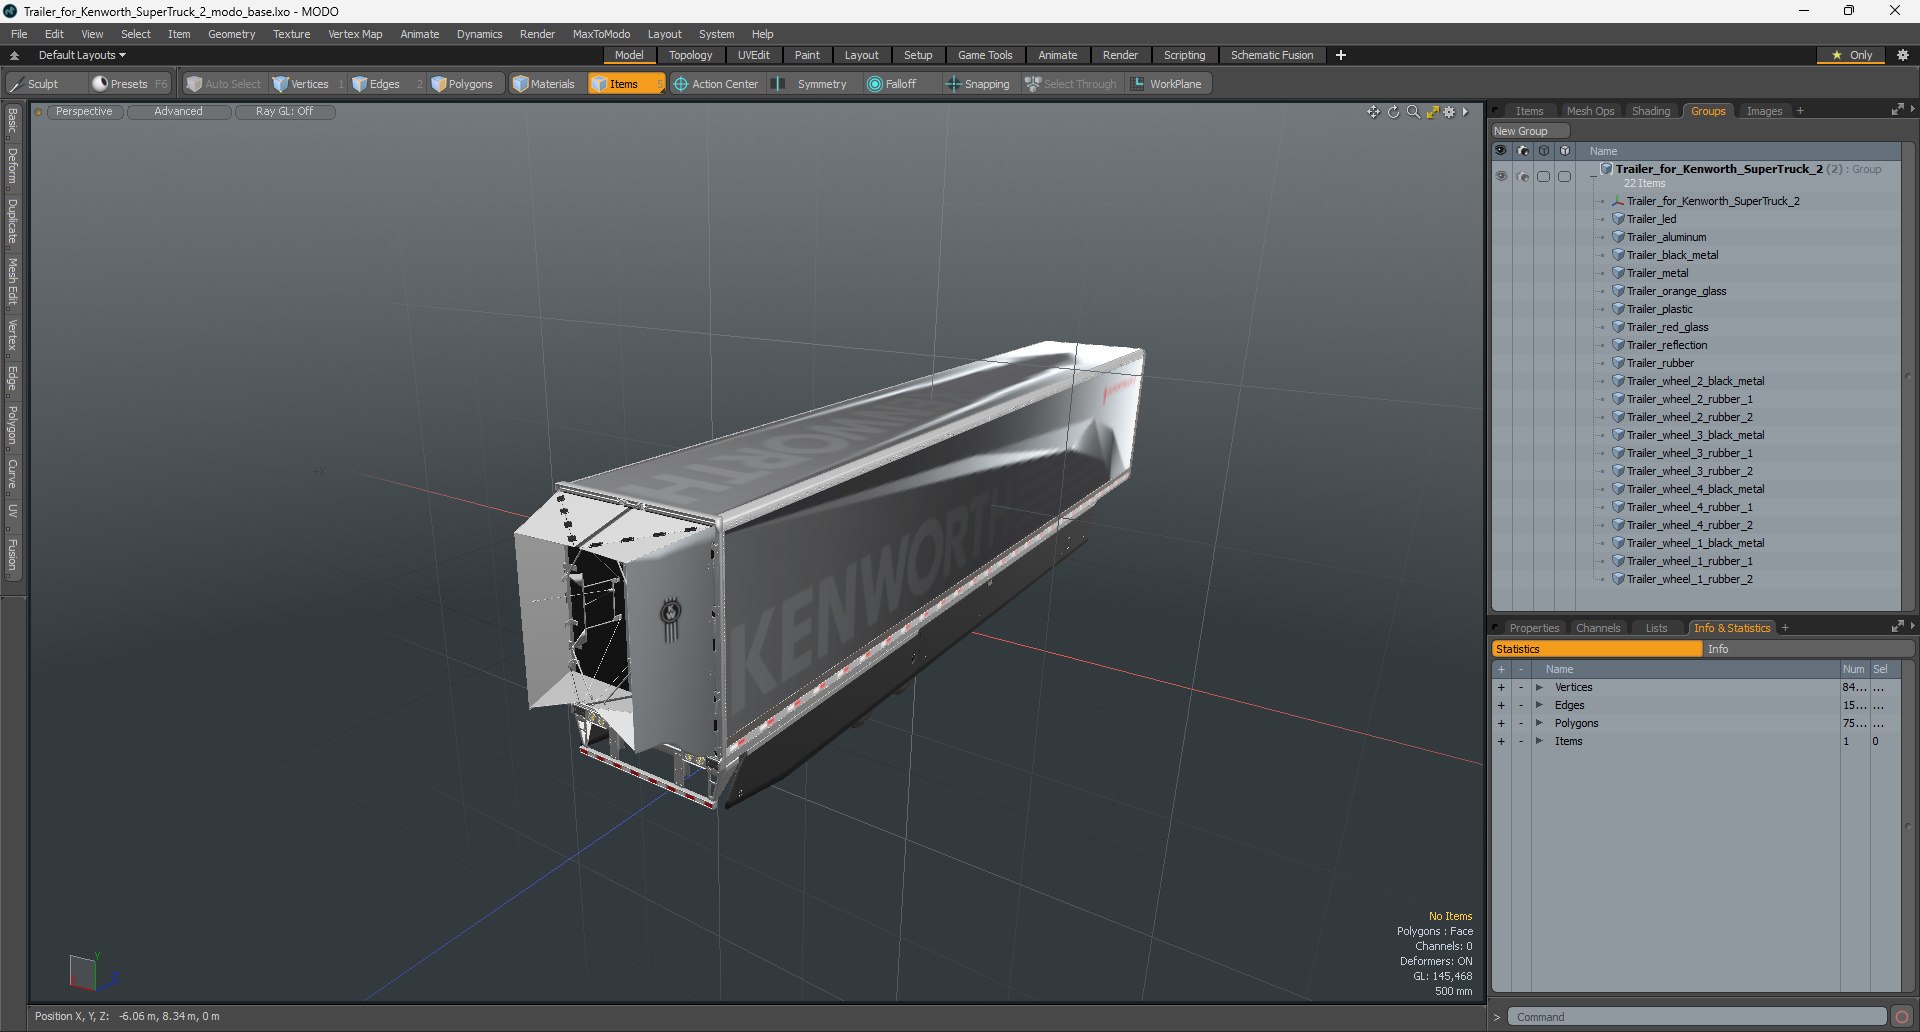This screenshot has width=1920, height=1032.
Task: Select Trailer_orange_glass in the group list
Action: (1676, 291)
